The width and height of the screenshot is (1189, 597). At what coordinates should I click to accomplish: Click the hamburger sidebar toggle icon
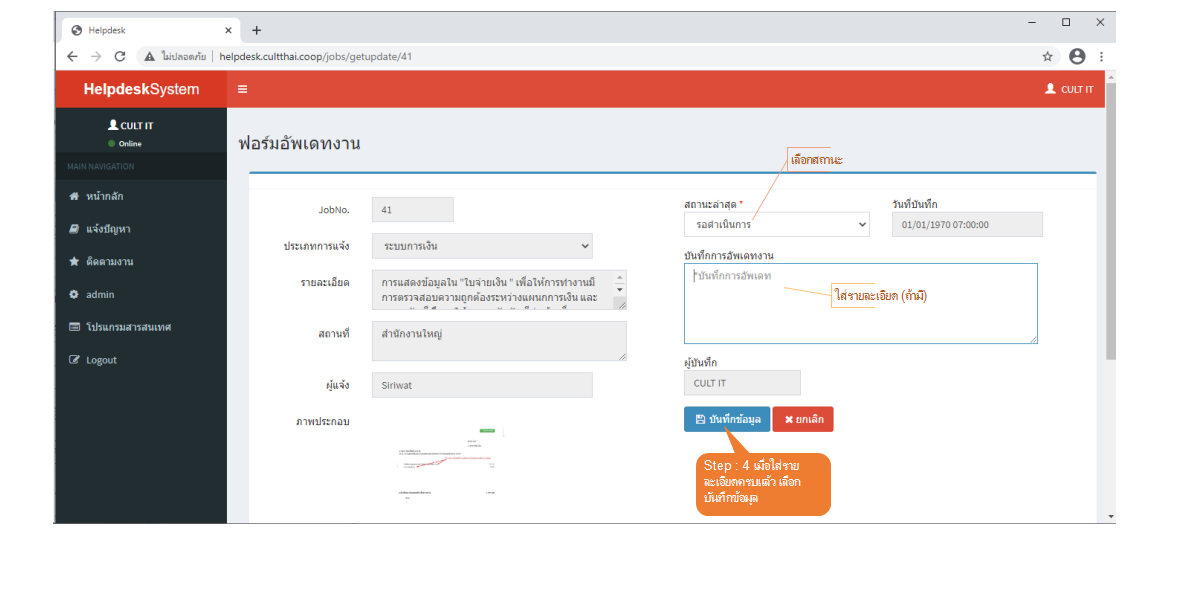coord(242,89)
